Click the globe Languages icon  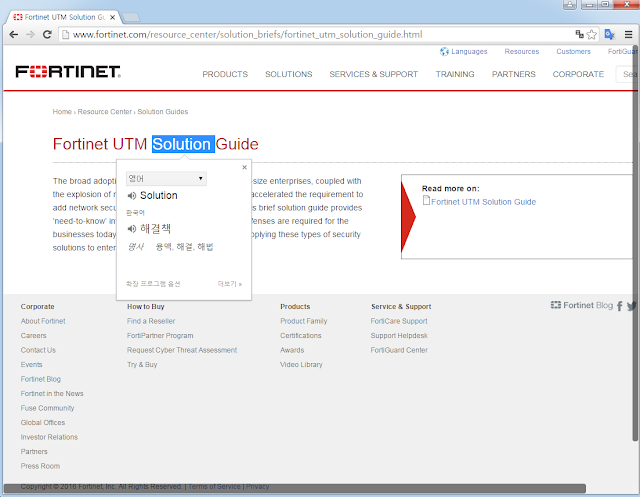444,51
